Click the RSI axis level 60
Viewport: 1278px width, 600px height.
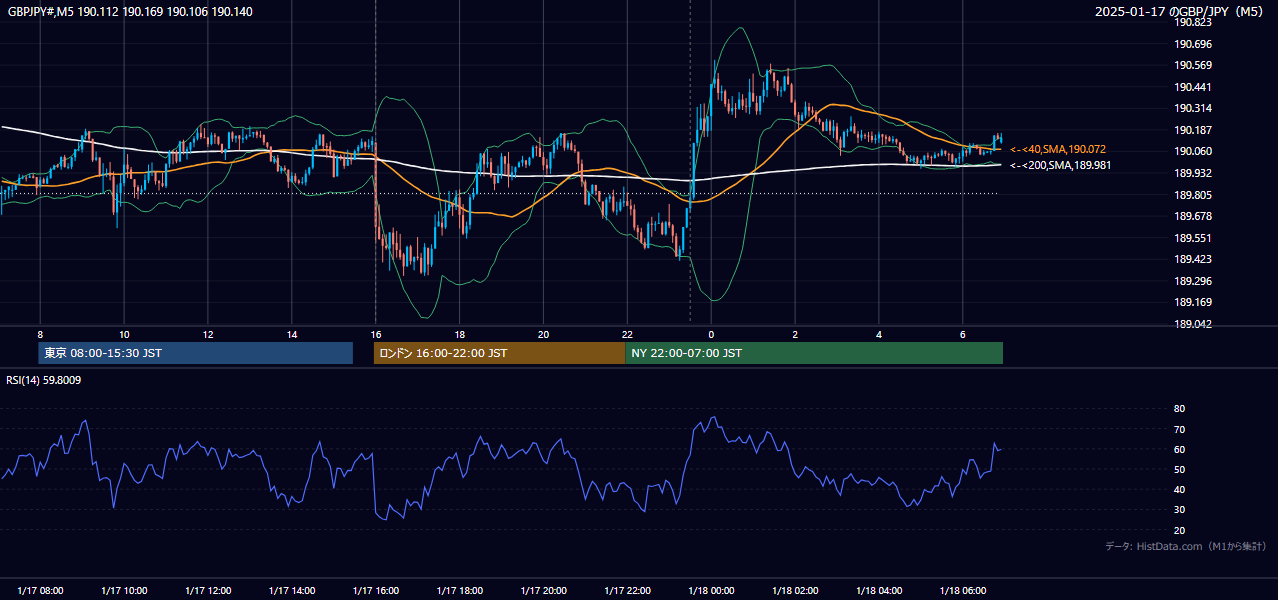1180,449
